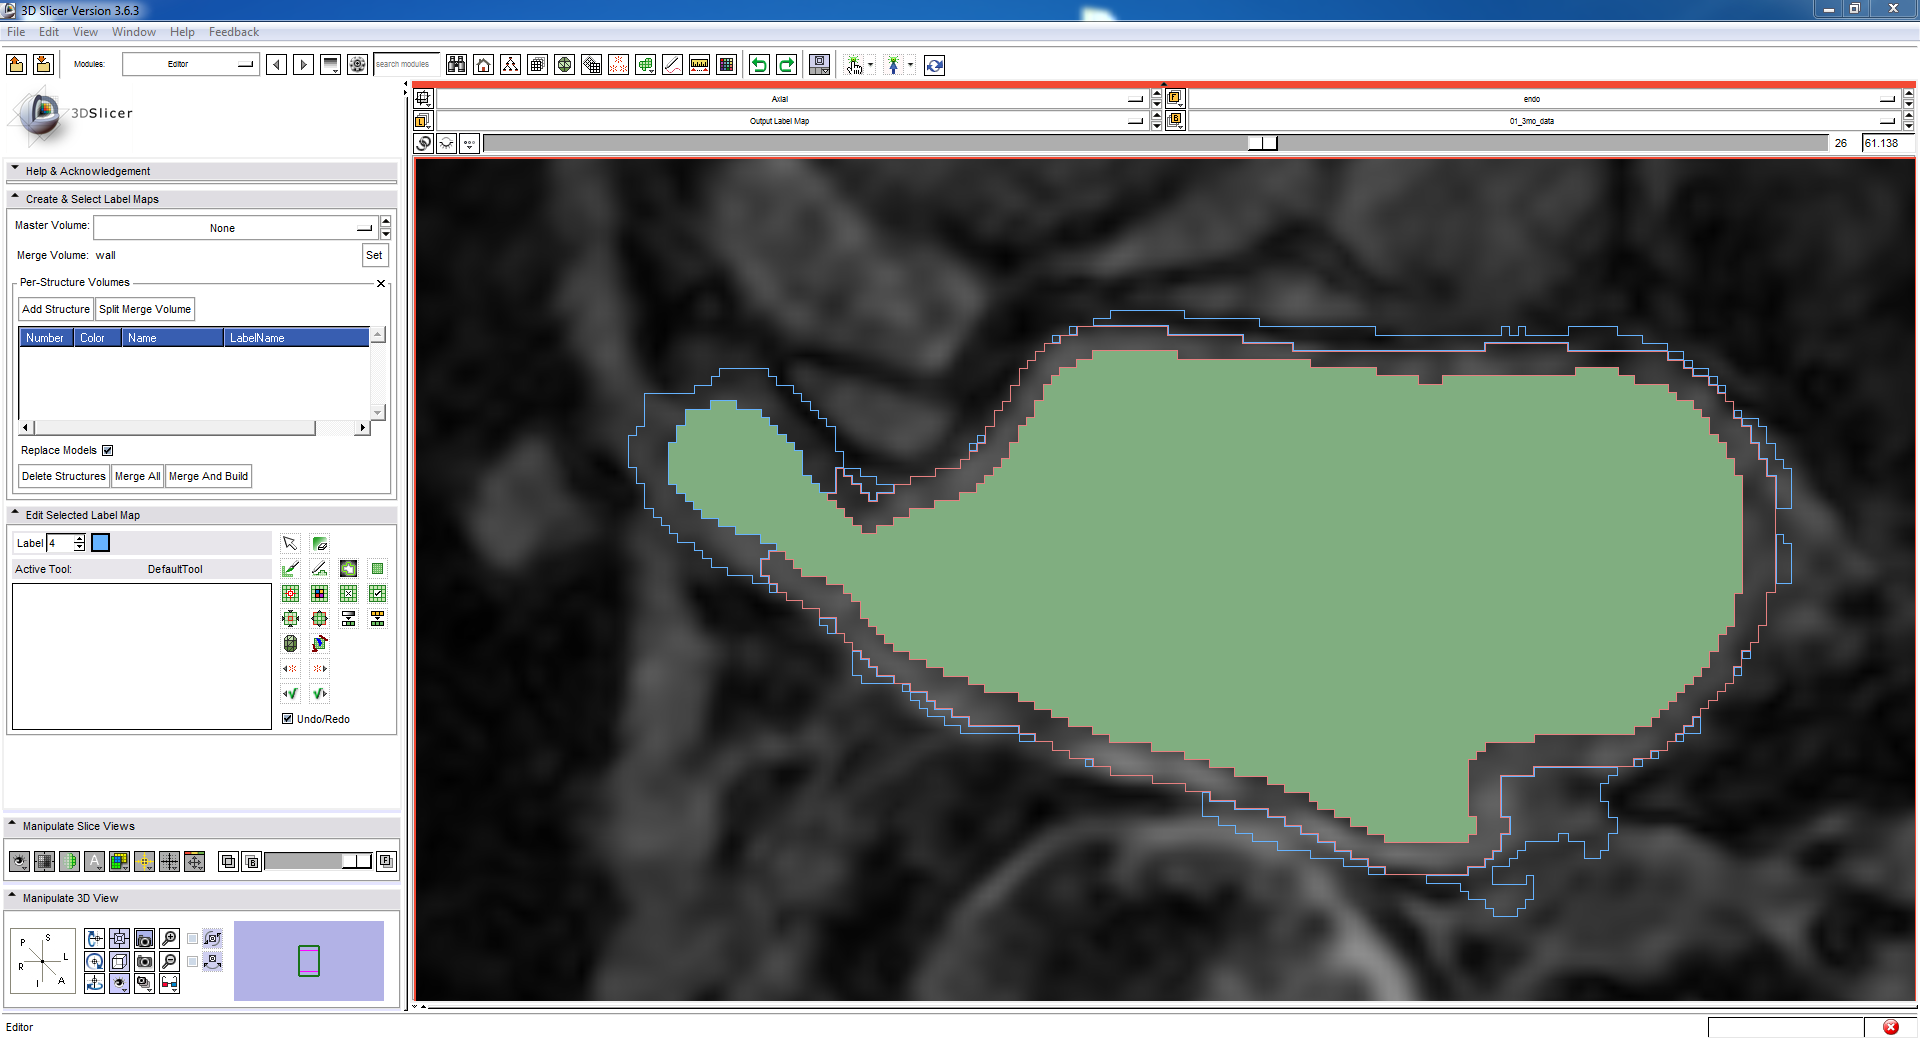Open the Master Volume dropdown
Screen dimensions: 1920x1038
[236, 228]
